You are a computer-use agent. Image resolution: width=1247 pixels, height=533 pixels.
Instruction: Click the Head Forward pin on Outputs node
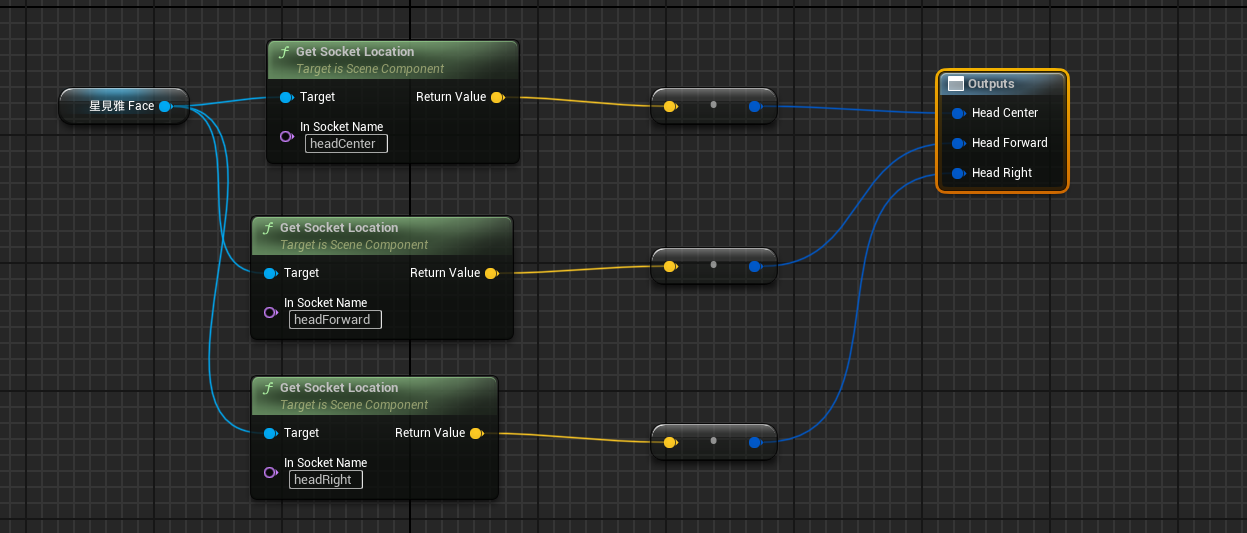tap(958, 143)
